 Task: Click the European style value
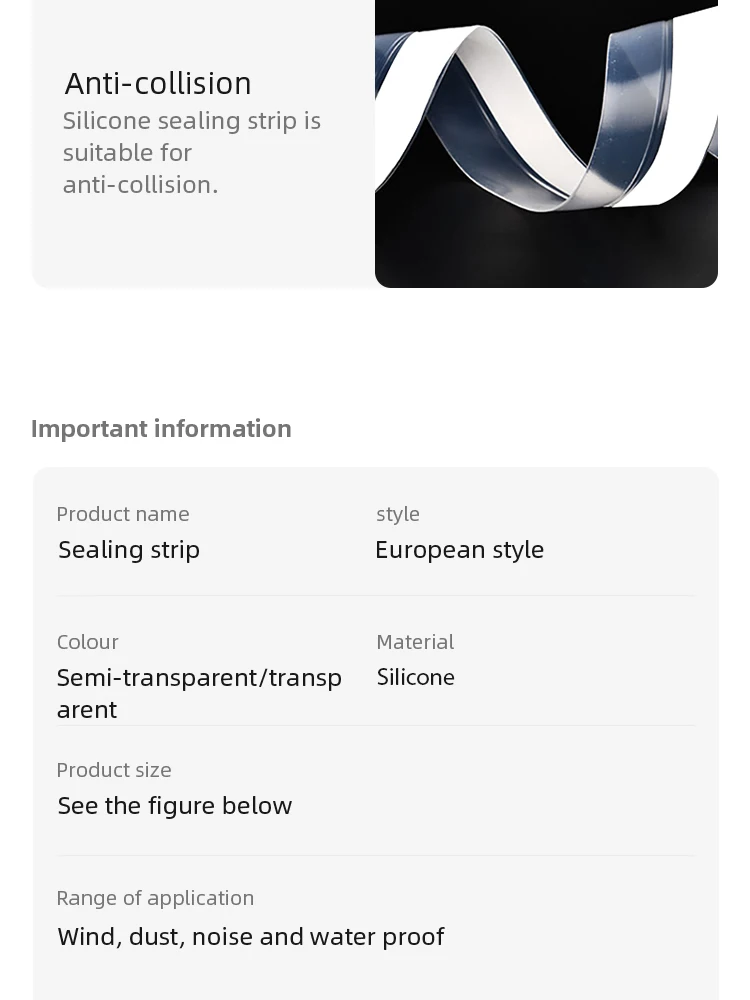coord(460,550)
